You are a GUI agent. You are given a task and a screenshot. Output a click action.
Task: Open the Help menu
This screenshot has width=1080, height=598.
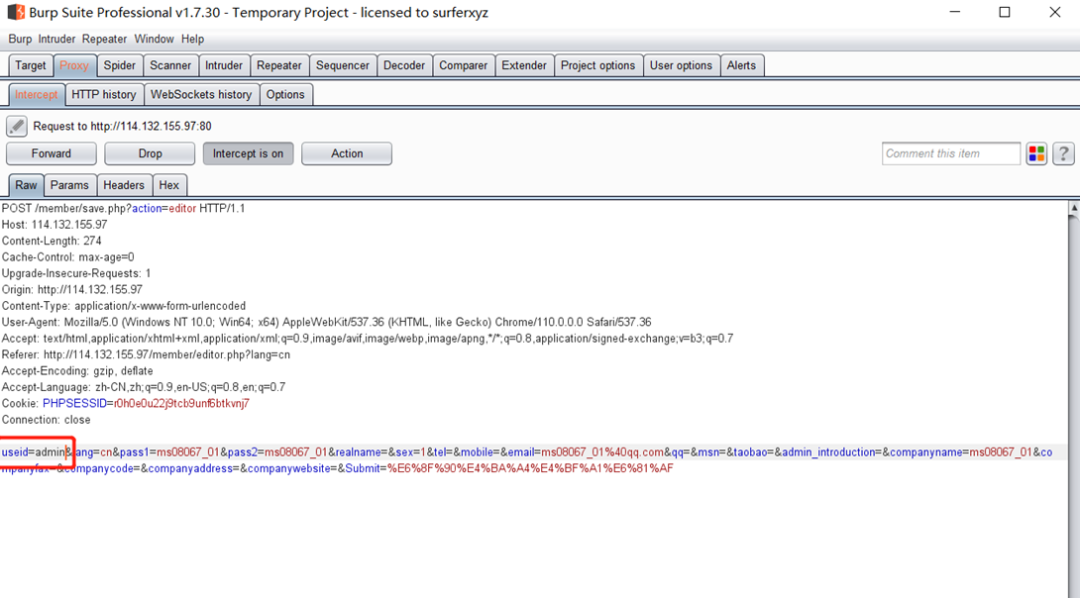pyautogui.click(x=192, y=39)
